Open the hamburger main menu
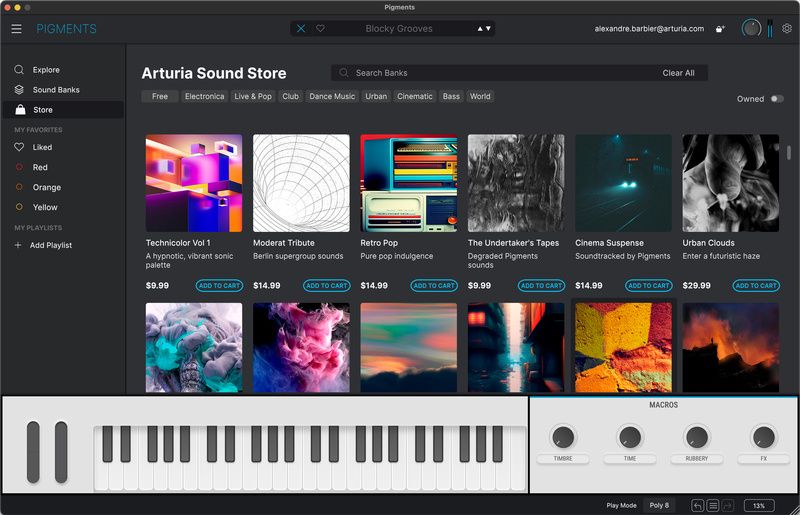Image resolution: width=800 pixels, height=515 pixels. click(x=16, y=29)
